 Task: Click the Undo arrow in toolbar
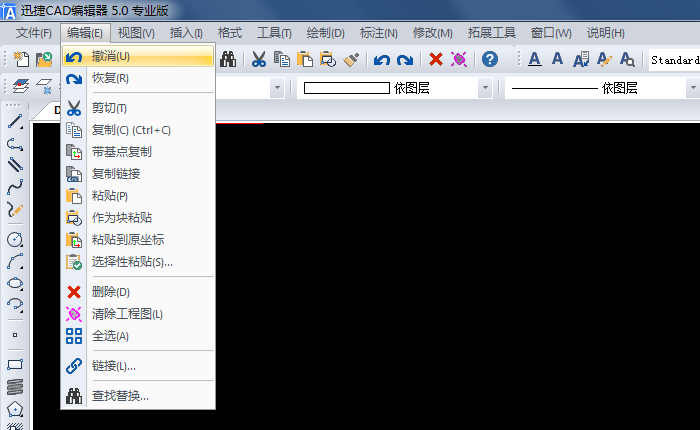click(x=382, y=59)
